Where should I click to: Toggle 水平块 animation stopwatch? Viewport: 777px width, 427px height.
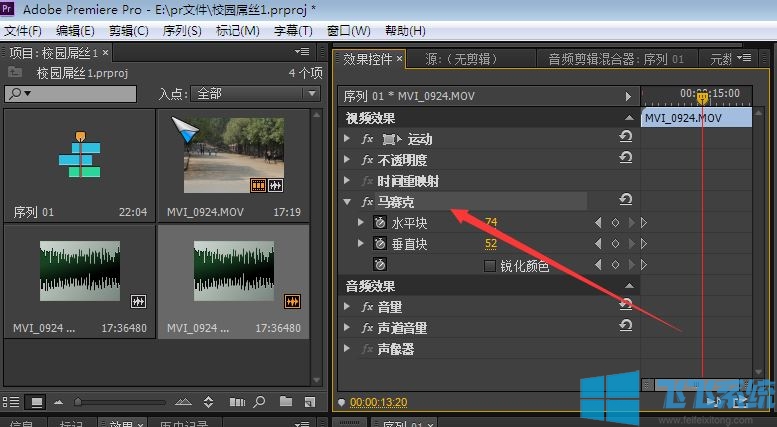coord(380,222)
